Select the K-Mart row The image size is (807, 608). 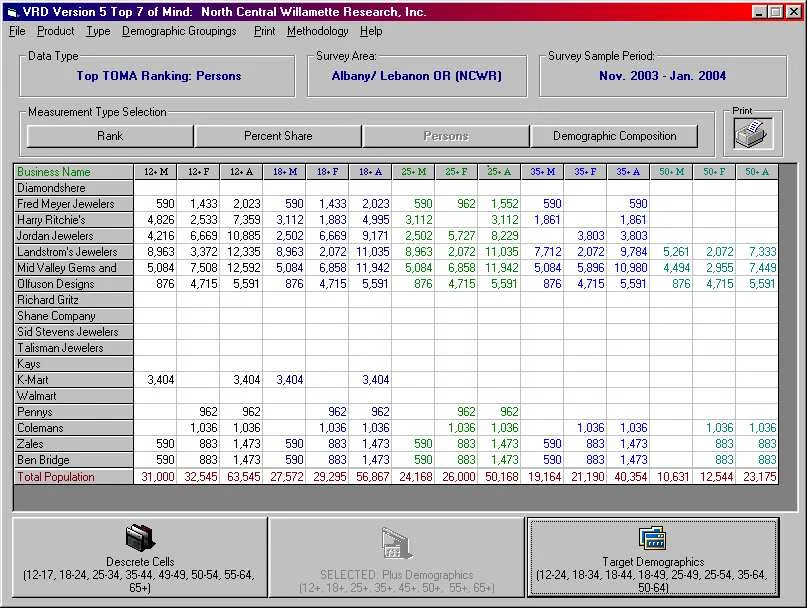pyautogui.click(x=74, y=380)
